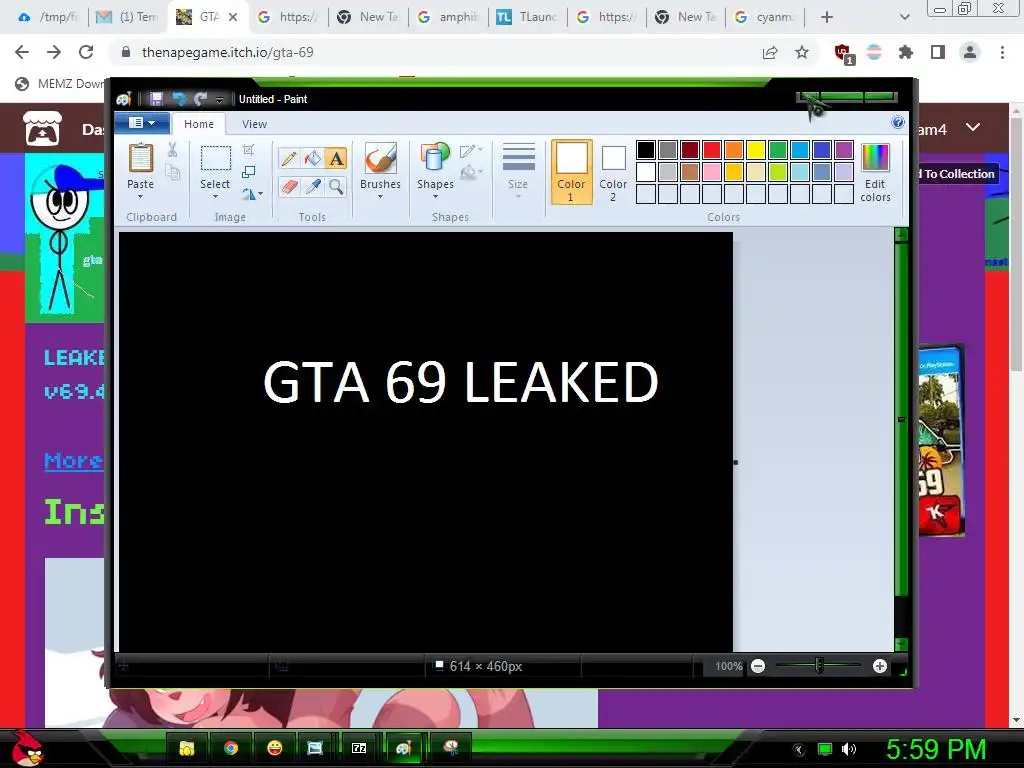
Task: Select the Pencil tool in Paint
Action: tap(289, 158)
